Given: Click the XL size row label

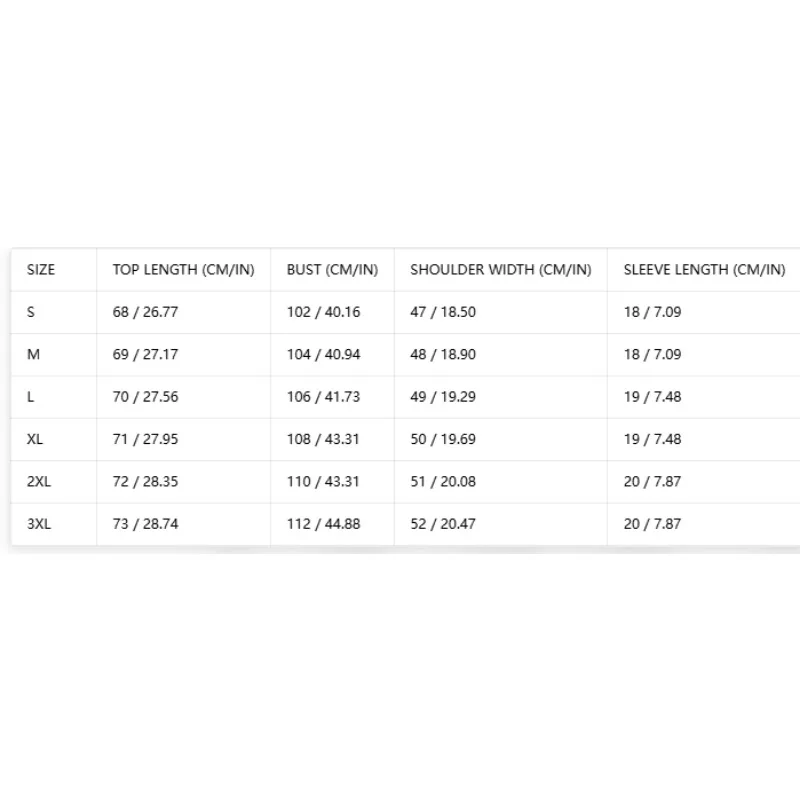Looking at the screenshot, I should 35,439.
